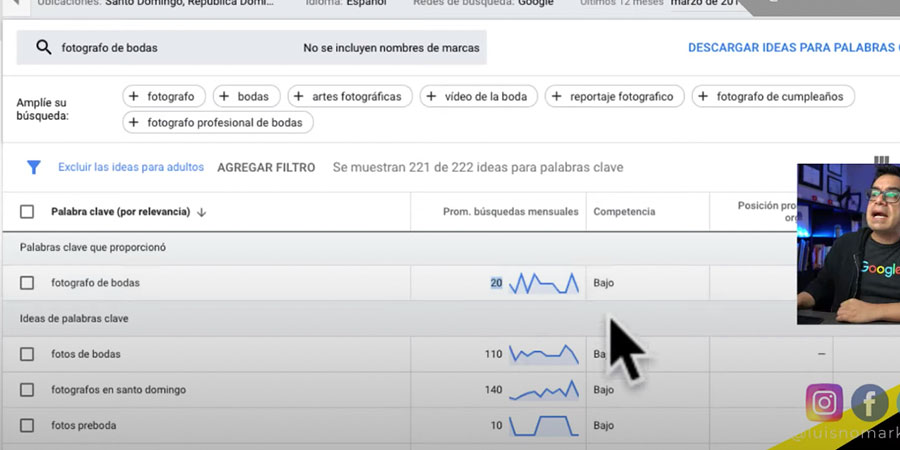Click the plus icon on fotografo de cumpleaños chip

(703, 96)
